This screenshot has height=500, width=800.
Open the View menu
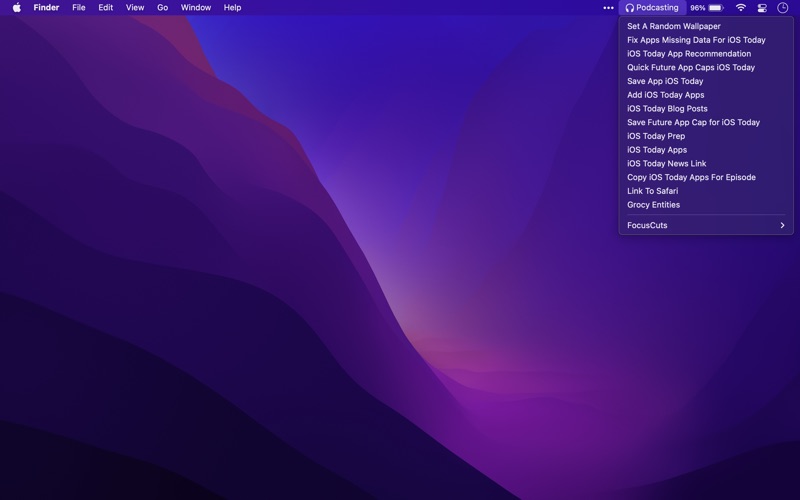pyautogui.click(x=135, y=8)
